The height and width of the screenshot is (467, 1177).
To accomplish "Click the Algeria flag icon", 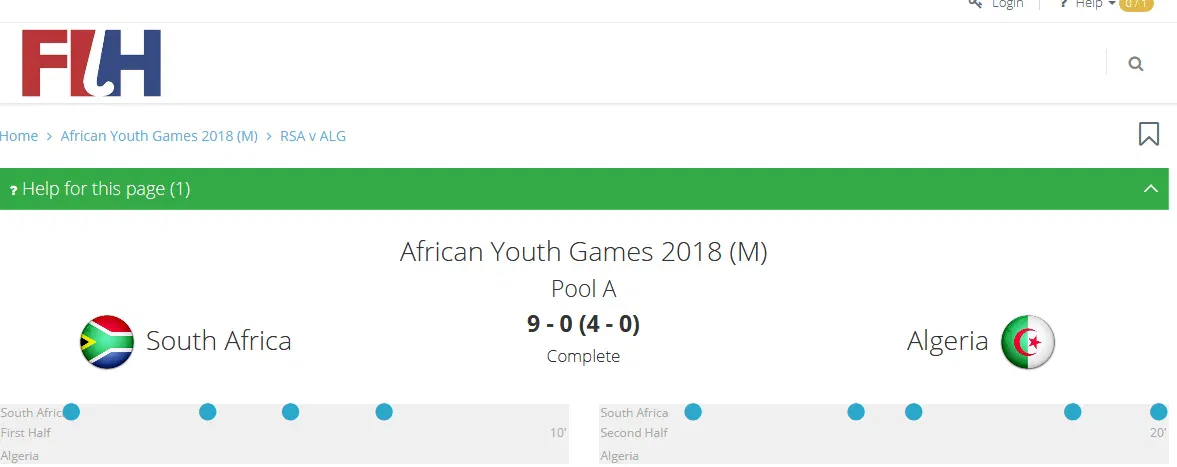I will pyautogui.click(x=1028, y=342).
